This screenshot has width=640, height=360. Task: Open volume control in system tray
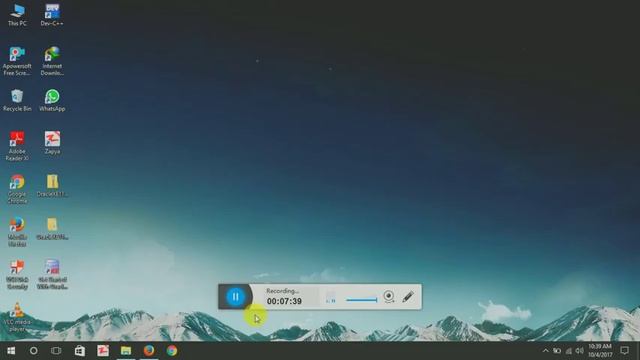pos(580,351)
